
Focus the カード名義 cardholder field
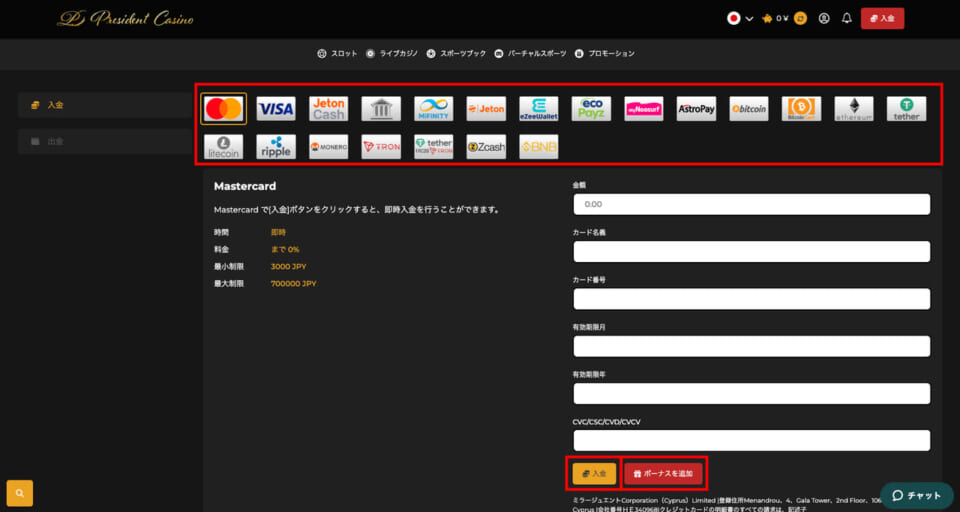point(751,252)
